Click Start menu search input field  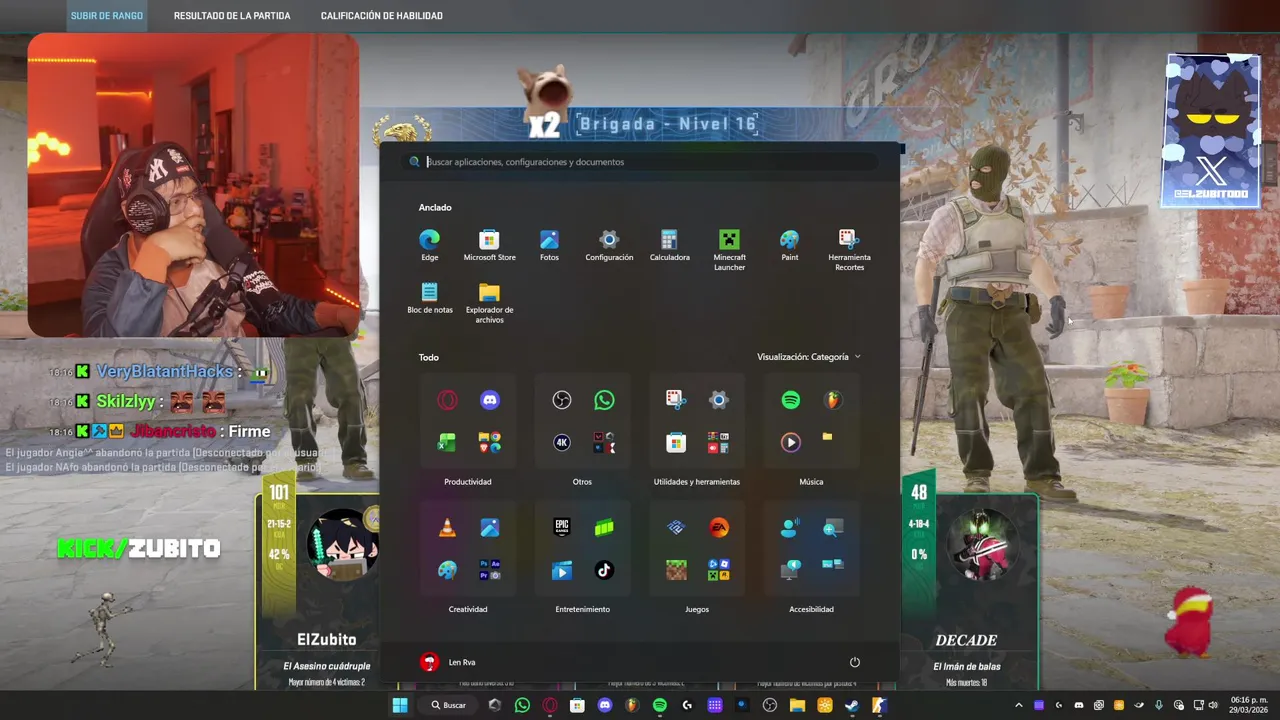point(640,162)
